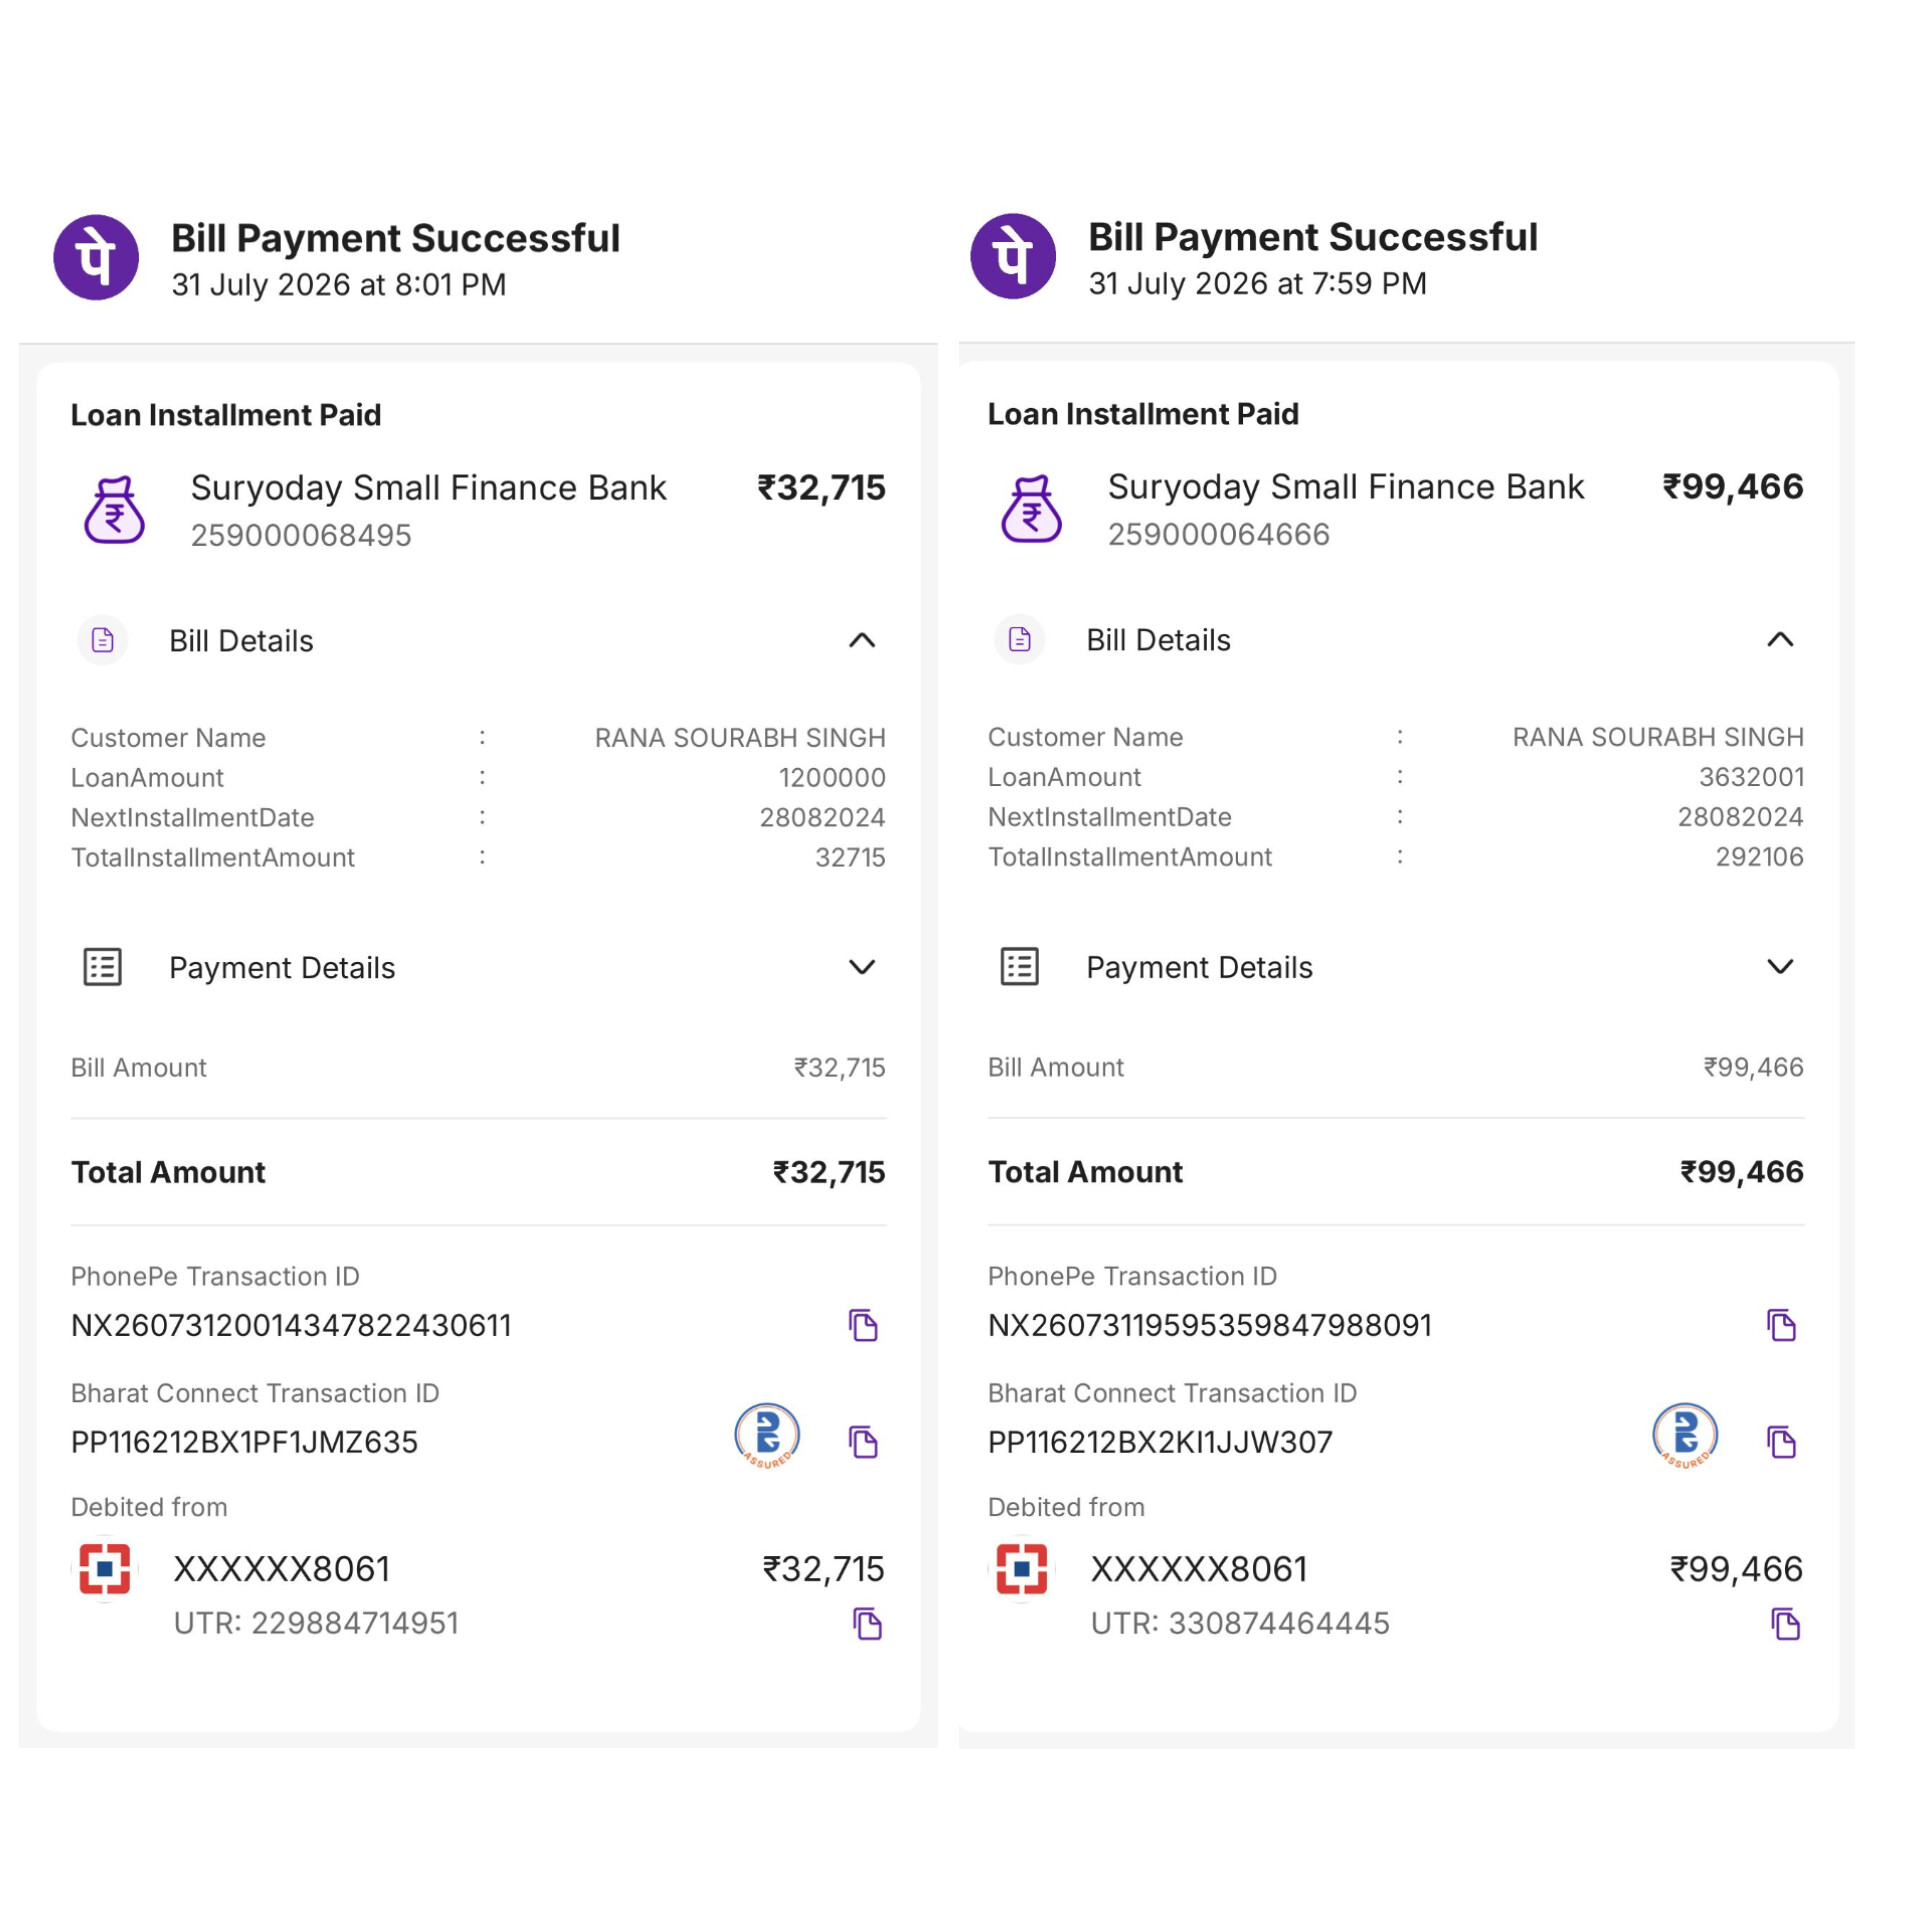This screenshot has width=1920, height=1920.
Task: Click the Bharat Connect Assured badge in ₹32,715 receipt
Action: click(x=767, y=1436)
